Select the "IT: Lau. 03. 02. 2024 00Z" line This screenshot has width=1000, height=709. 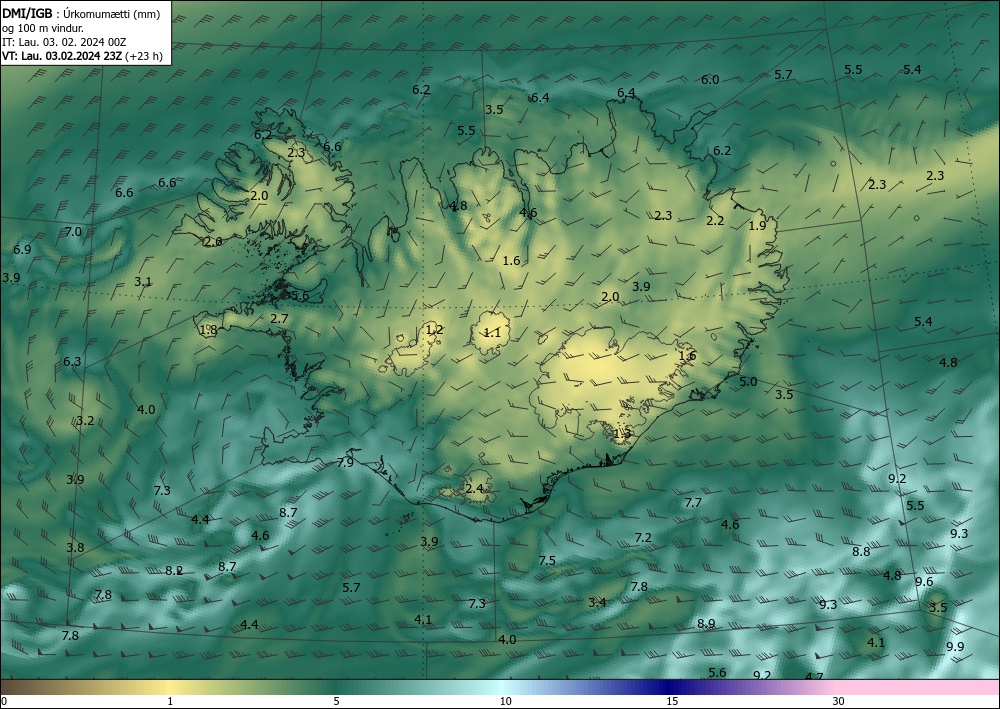pos(64,42)
